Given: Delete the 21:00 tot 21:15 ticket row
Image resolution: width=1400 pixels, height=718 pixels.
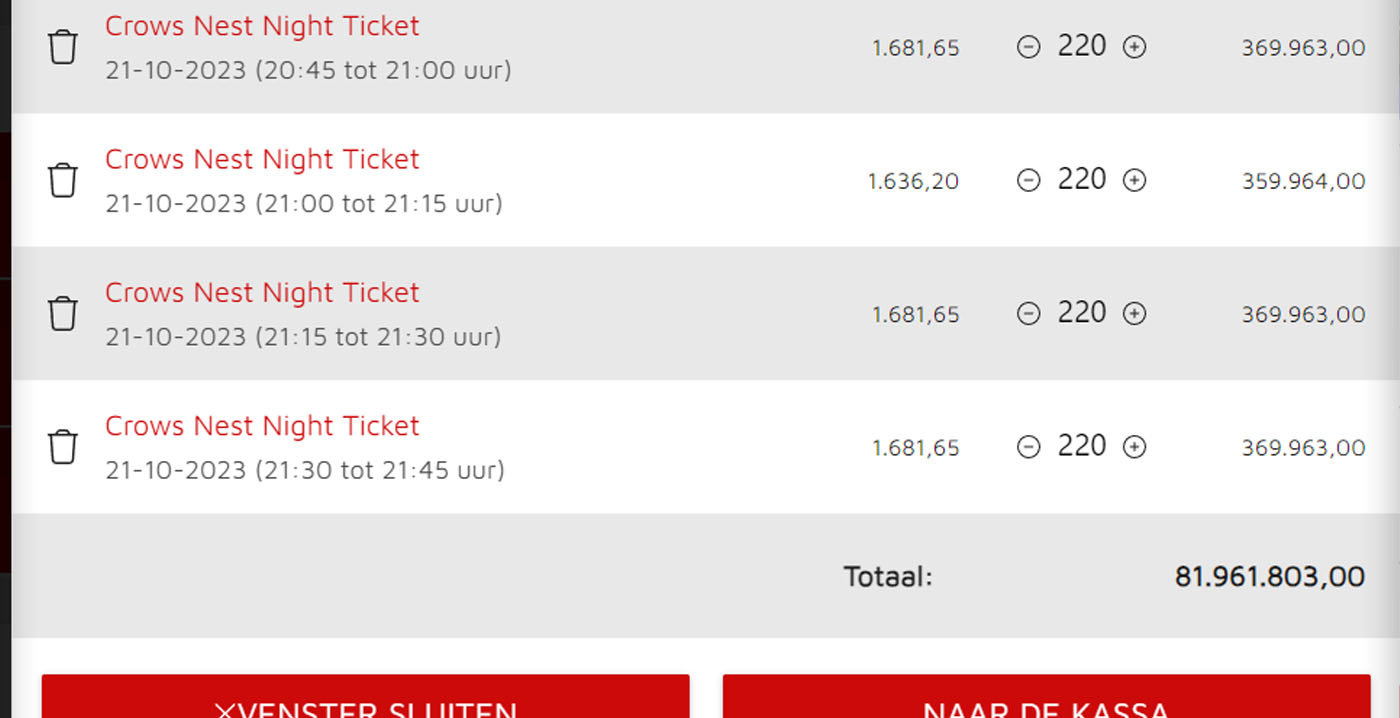Looking at the screenshot, I should [x=63, y=180].
